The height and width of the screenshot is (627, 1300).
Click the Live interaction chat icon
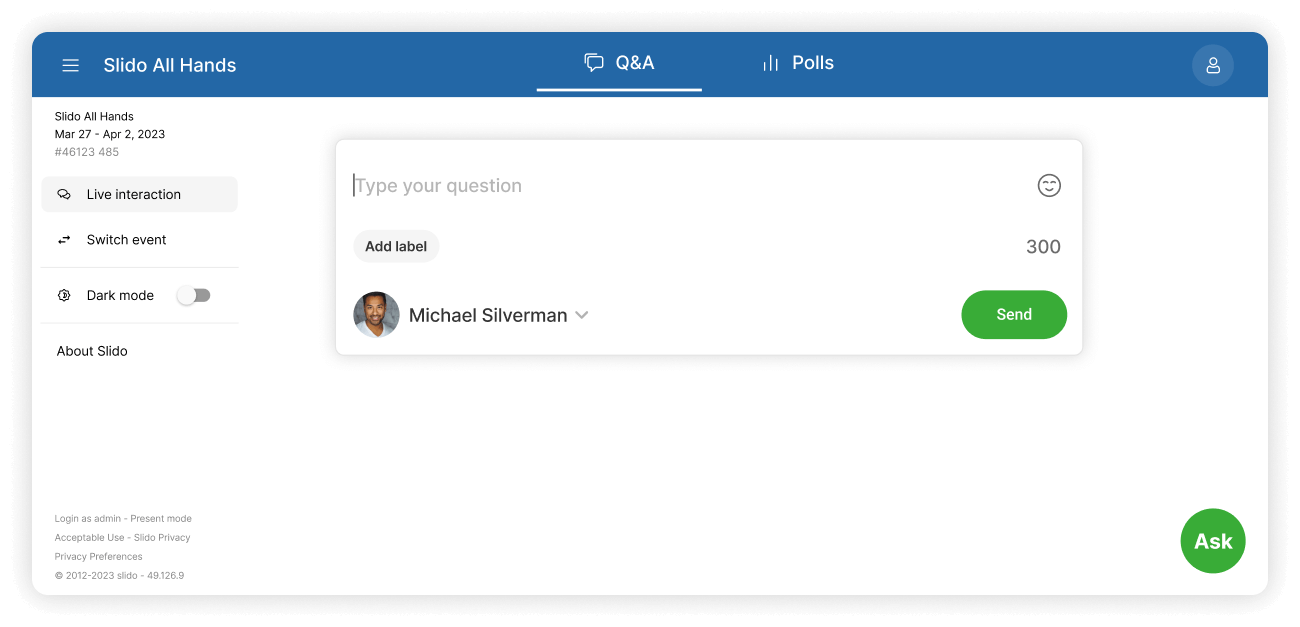64,195
